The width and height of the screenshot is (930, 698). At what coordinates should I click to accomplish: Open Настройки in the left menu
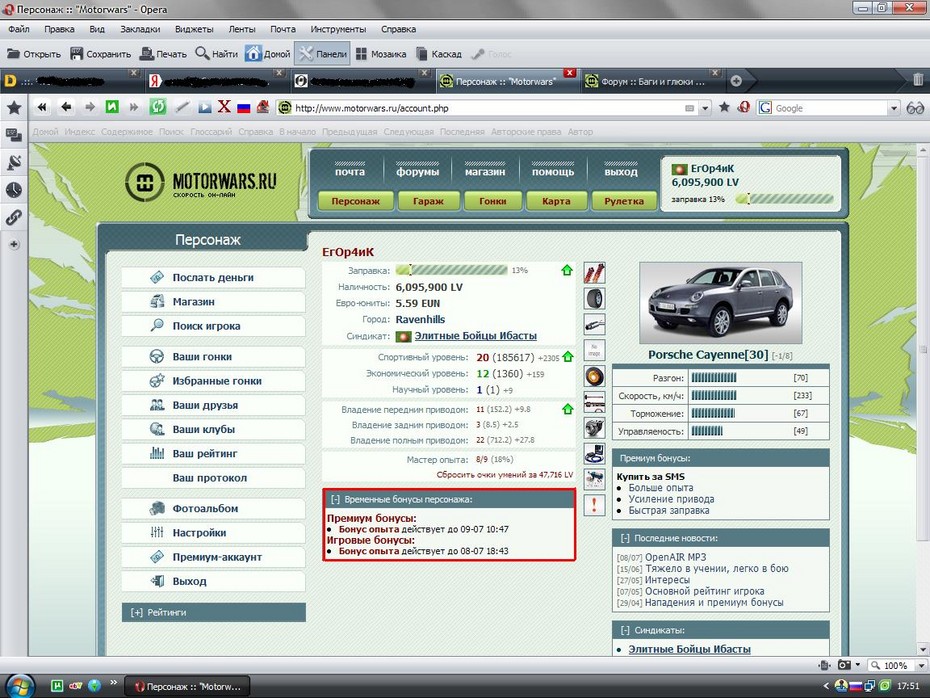click(214, 533)
